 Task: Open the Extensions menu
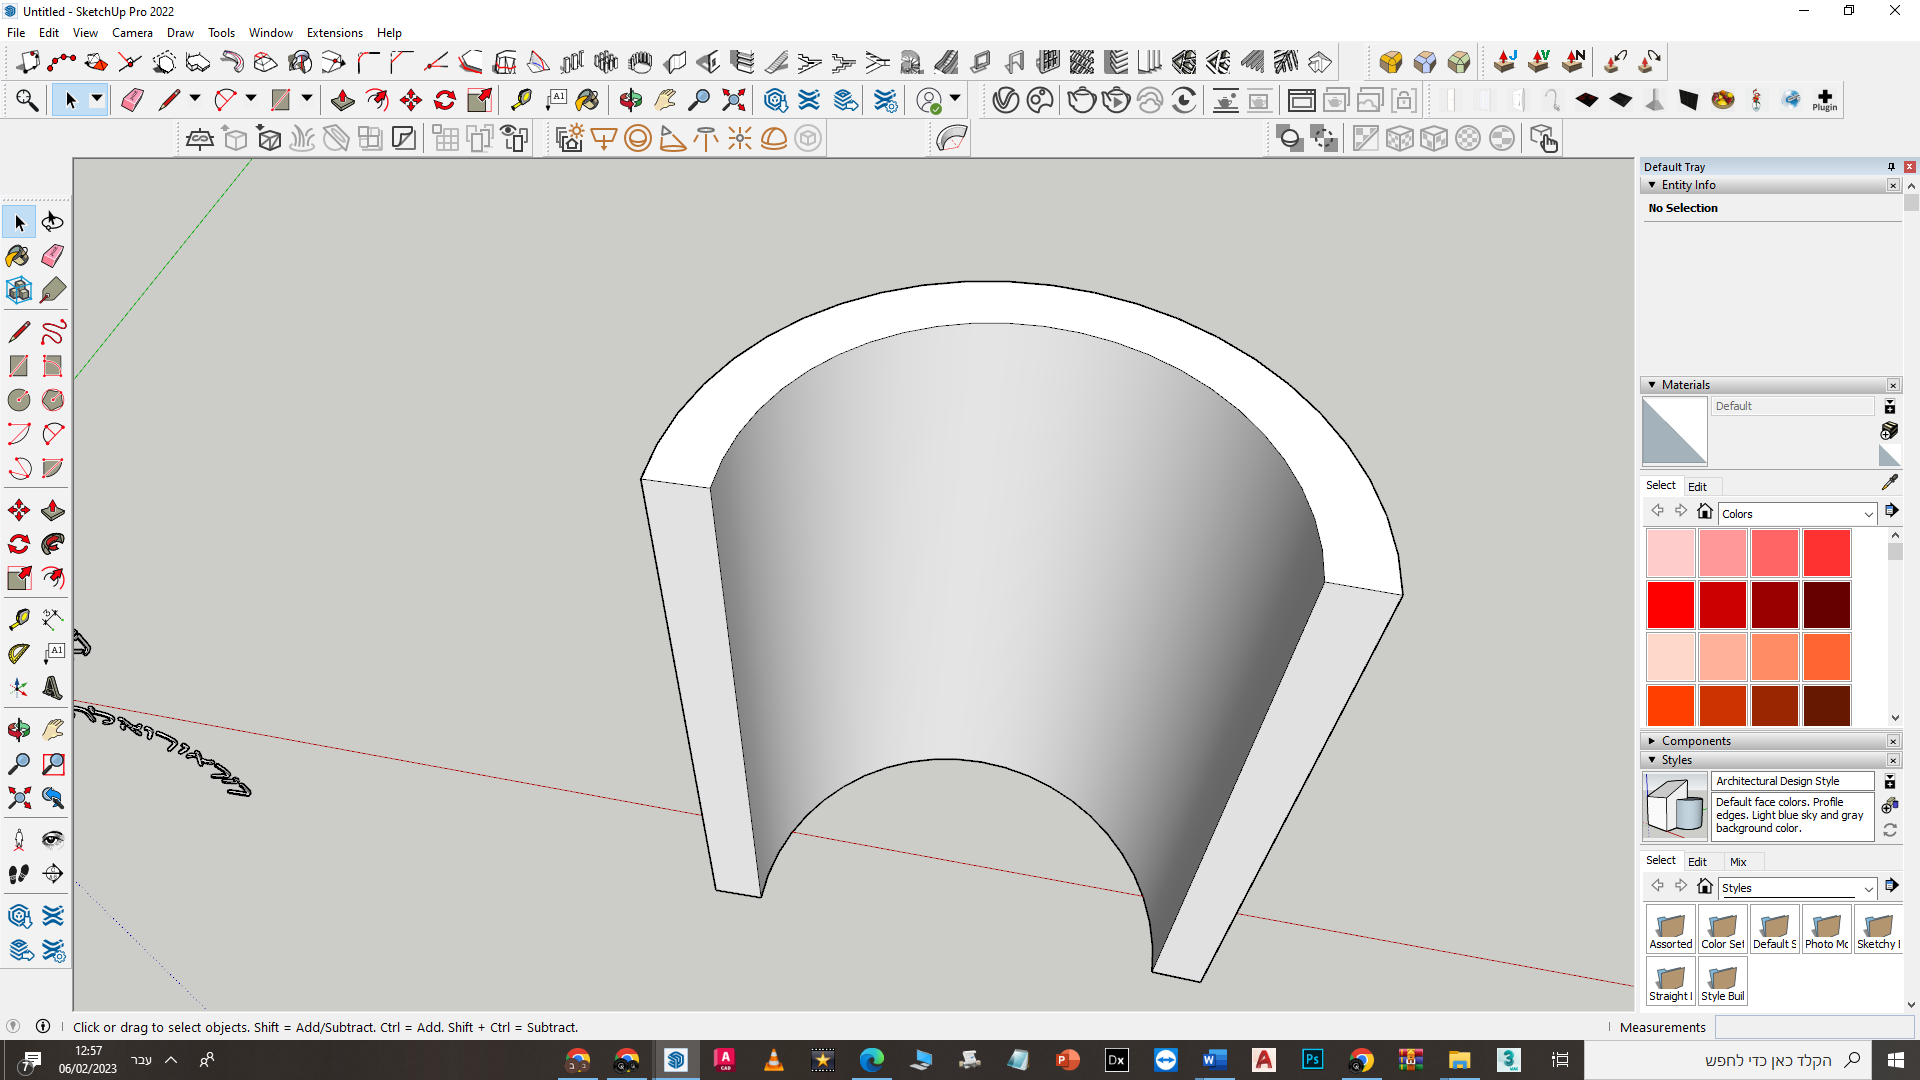pos(334,33)
